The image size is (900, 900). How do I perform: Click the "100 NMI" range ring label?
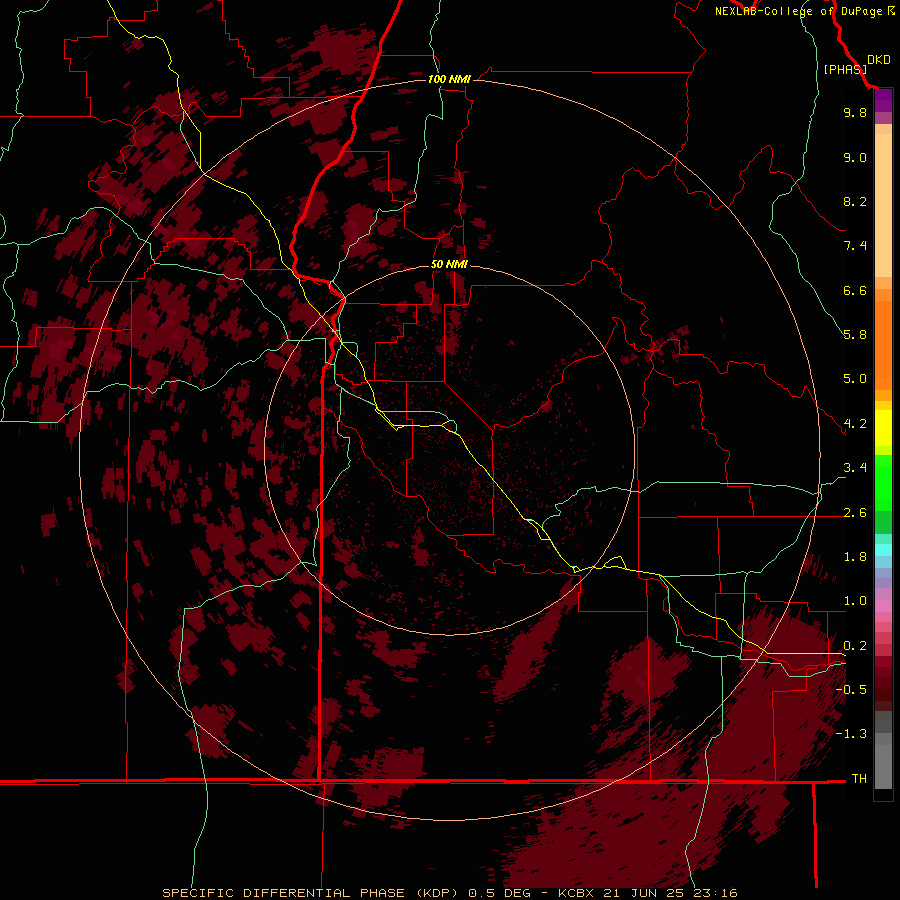[x=449, y=79]
